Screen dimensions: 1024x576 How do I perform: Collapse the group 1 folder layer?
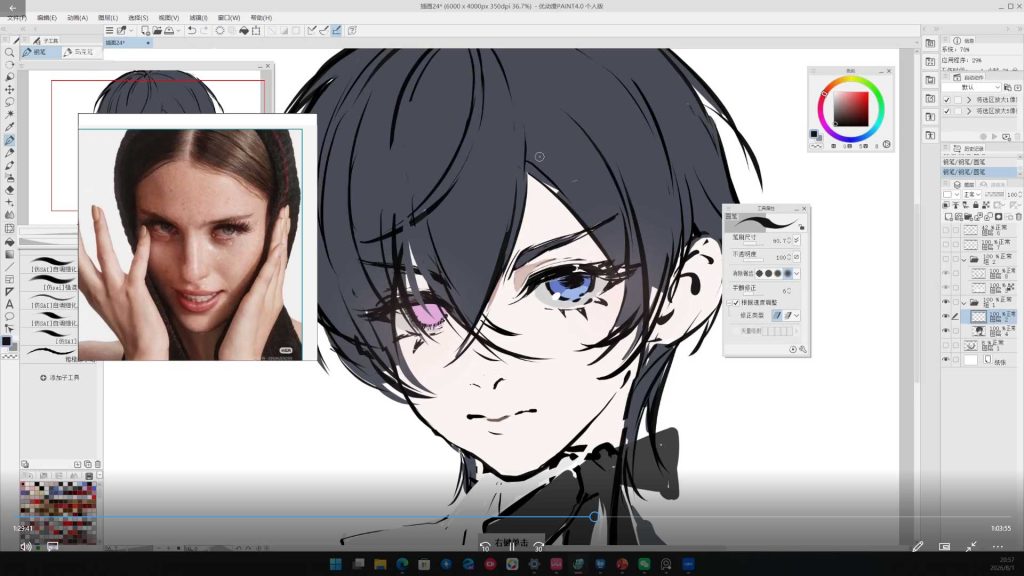click(964, 302)
